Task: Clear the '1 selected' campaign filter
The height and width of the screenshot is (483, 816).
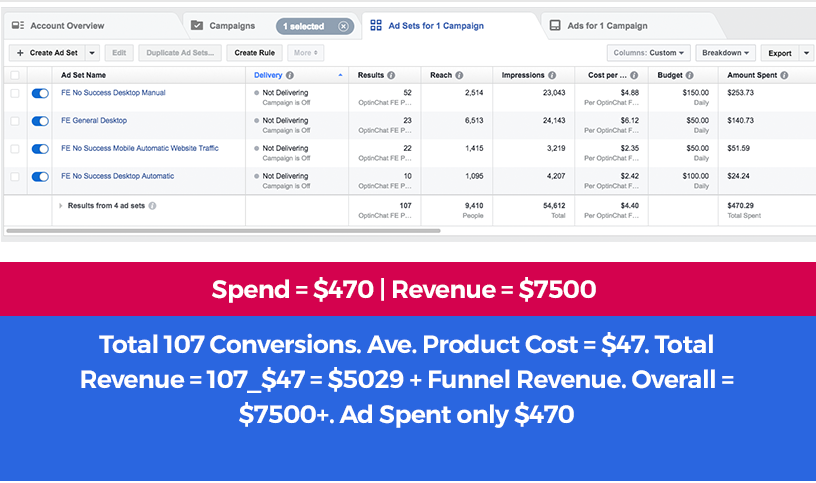Action: 344,26
